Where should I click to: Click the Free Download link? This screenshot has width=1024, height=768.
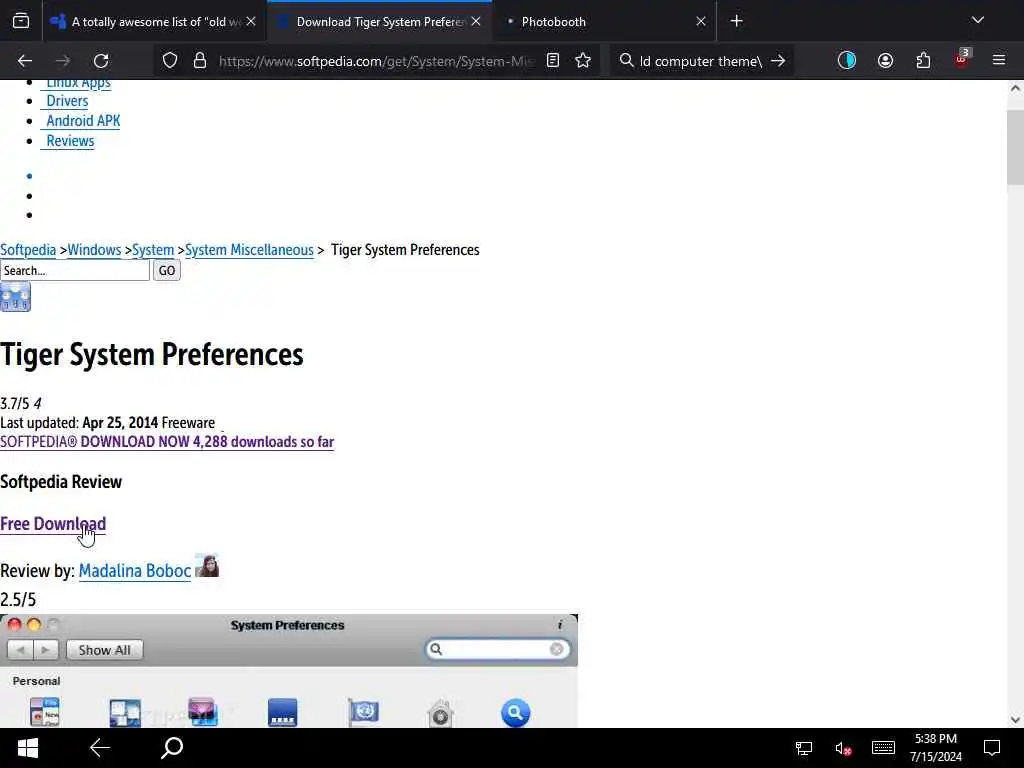(x=53, y=524)
